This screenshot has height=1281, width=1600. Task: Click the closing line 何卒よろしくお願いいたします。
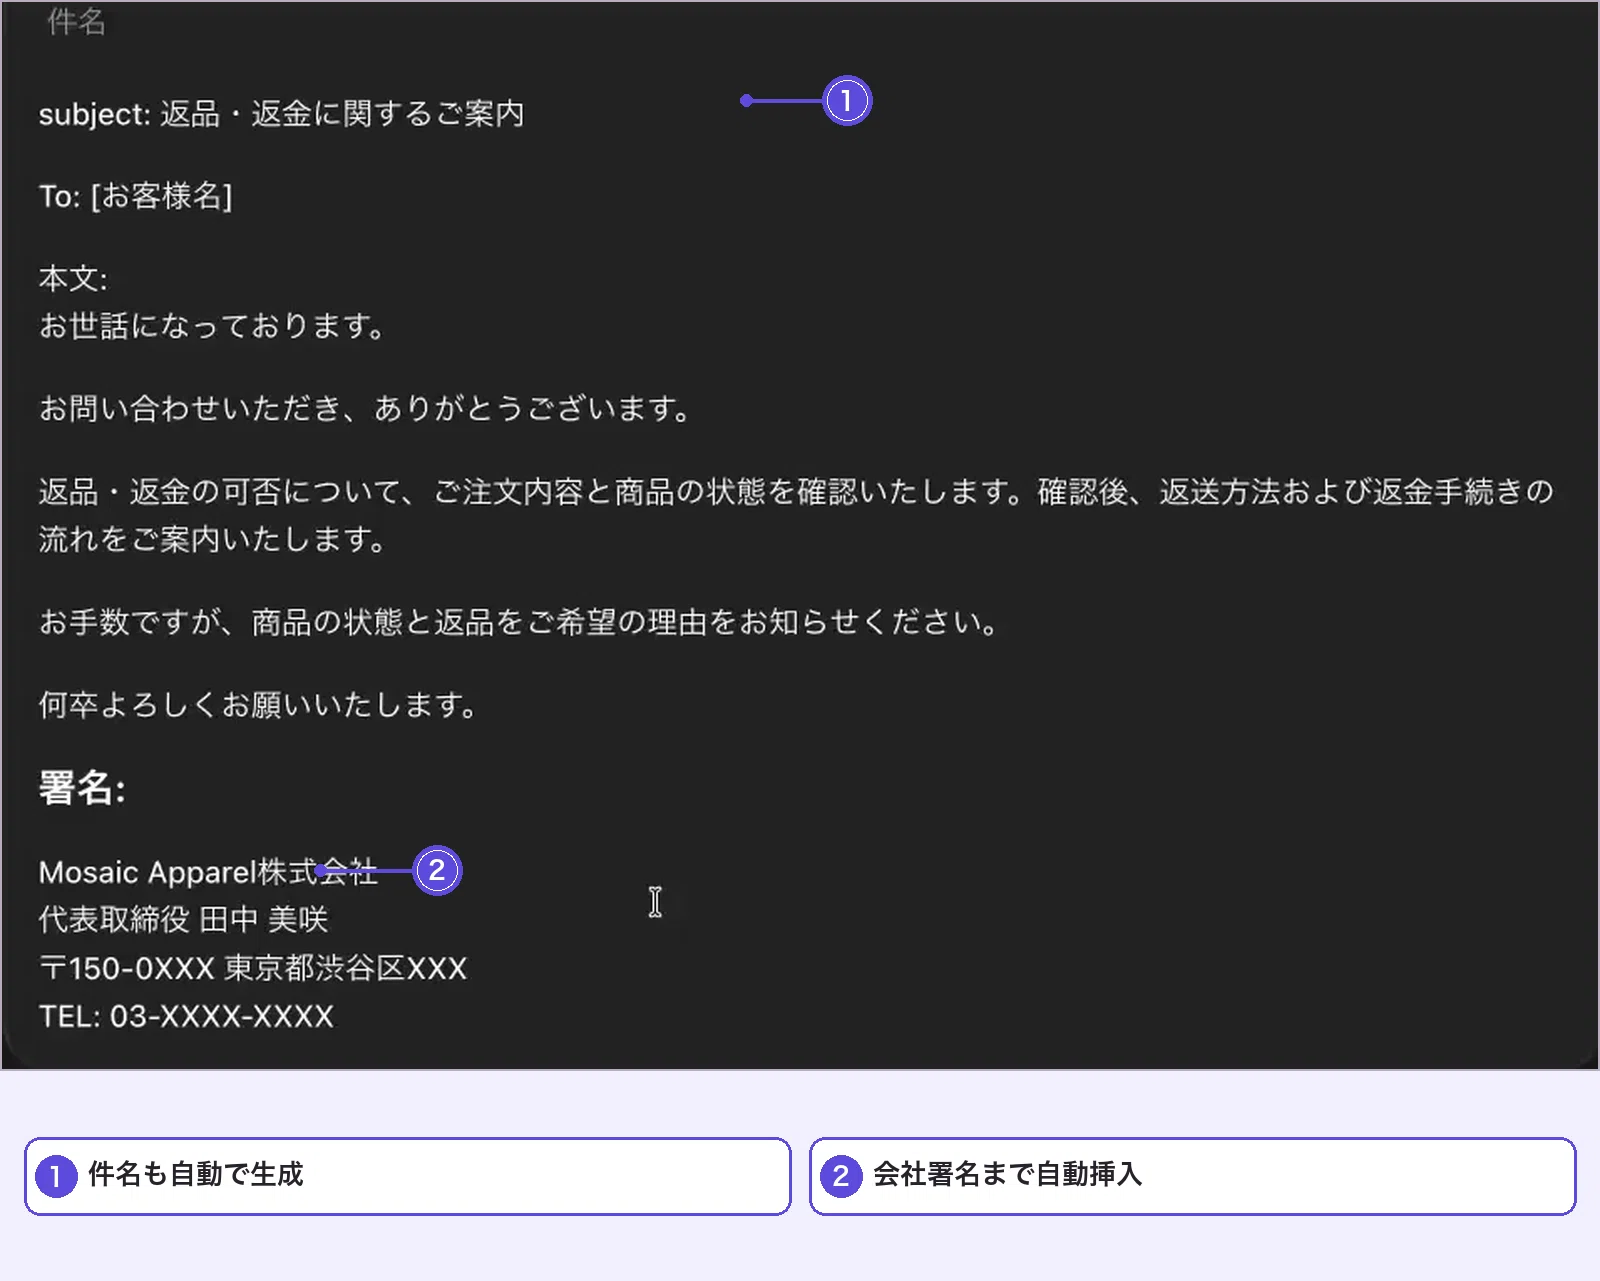click(x=258, y=706)
